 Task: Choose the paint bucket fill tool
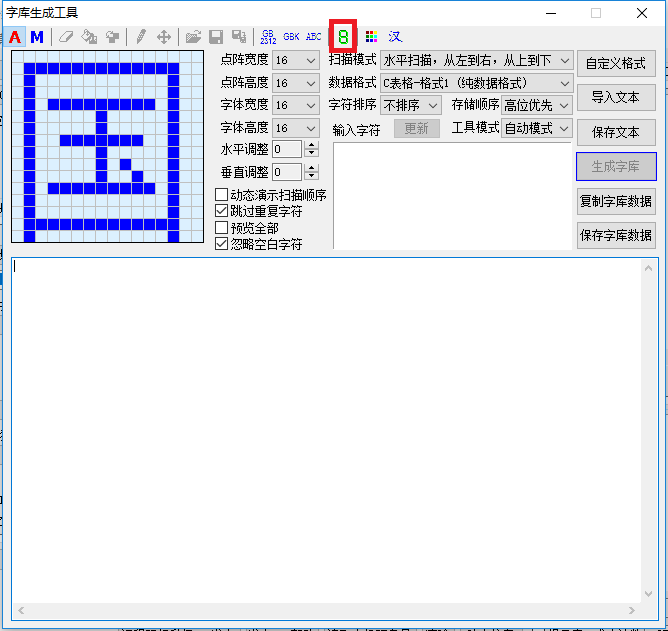click(89, 37)
